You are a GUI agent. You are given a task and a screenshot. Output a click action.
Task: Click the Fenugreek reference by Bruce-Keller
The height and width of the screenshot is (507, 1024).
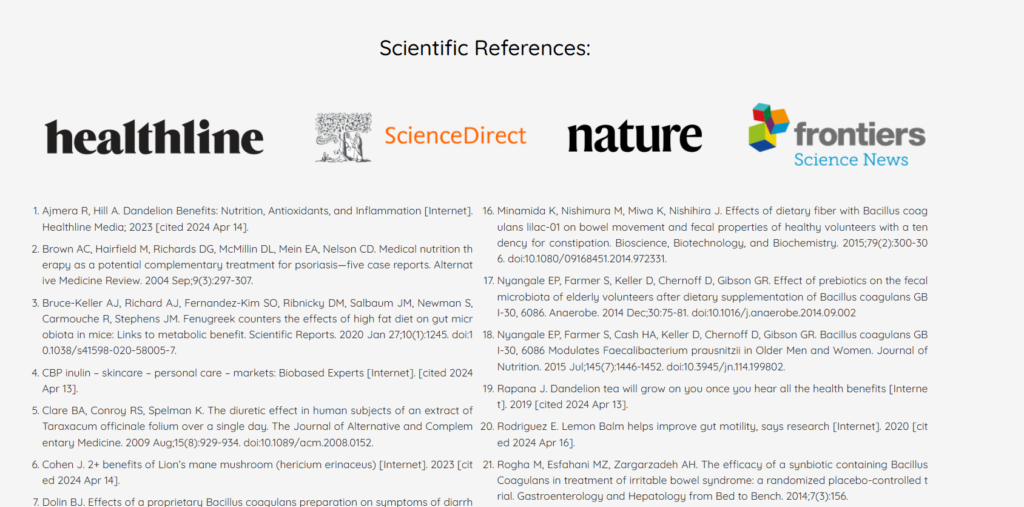point(253,326)
